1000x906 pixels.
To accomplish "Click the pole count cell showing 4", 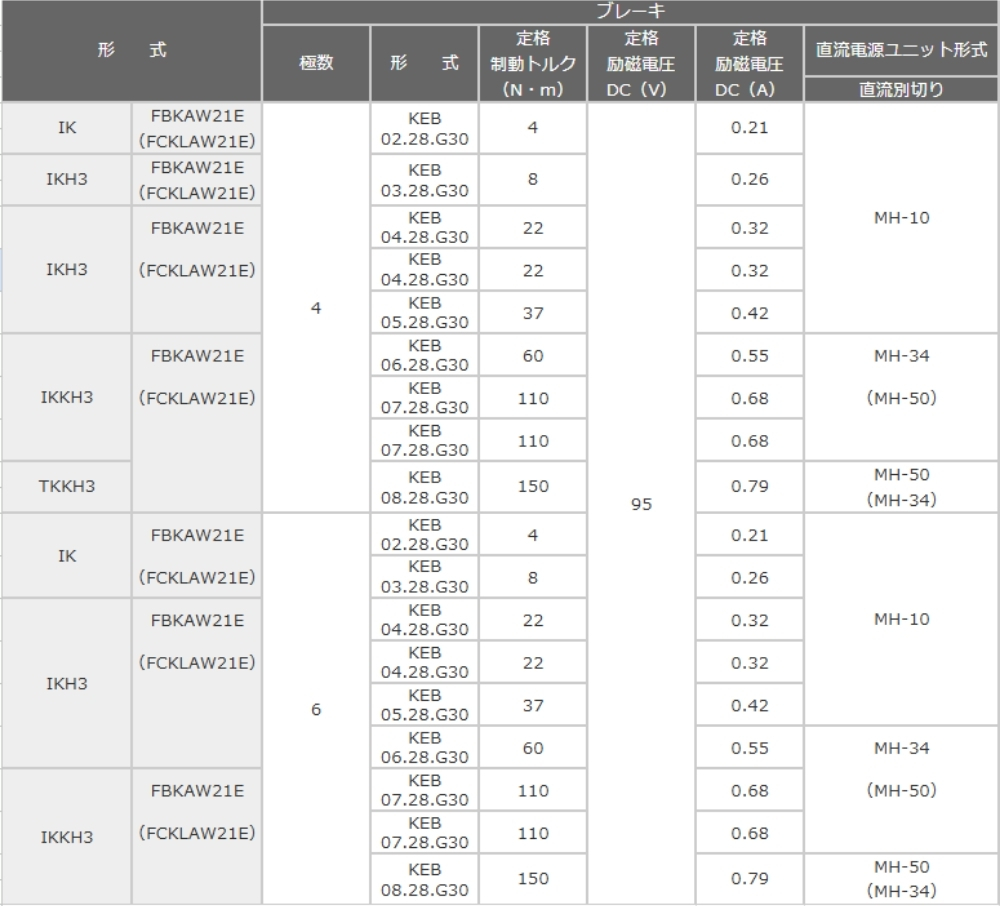I will [x=316, y=308].
